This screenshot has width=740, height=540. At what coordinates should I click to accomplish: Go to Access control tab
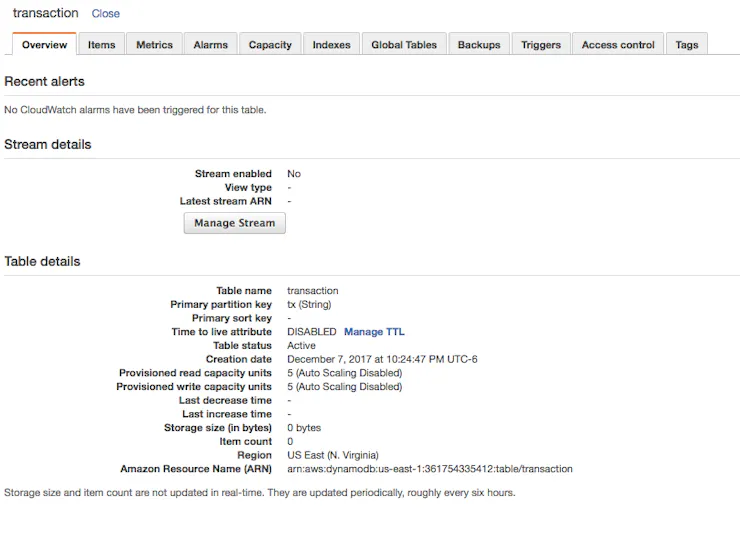coord(618,44)
